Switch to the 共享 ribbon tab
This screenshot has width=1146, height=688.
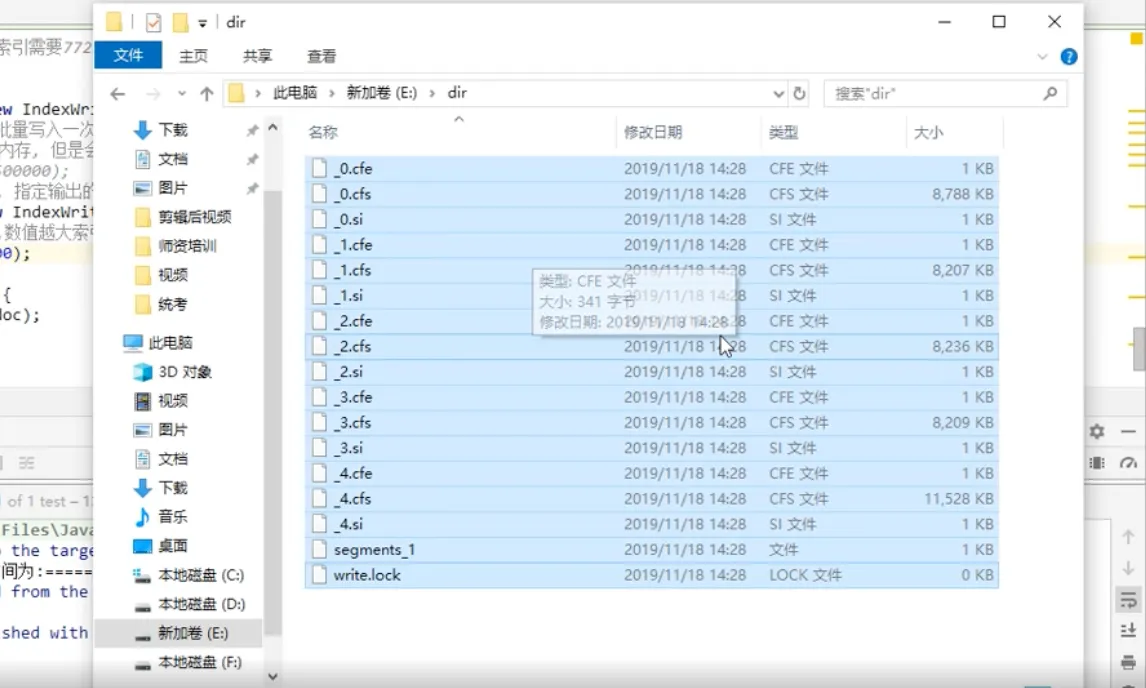[x=257, y=56]
